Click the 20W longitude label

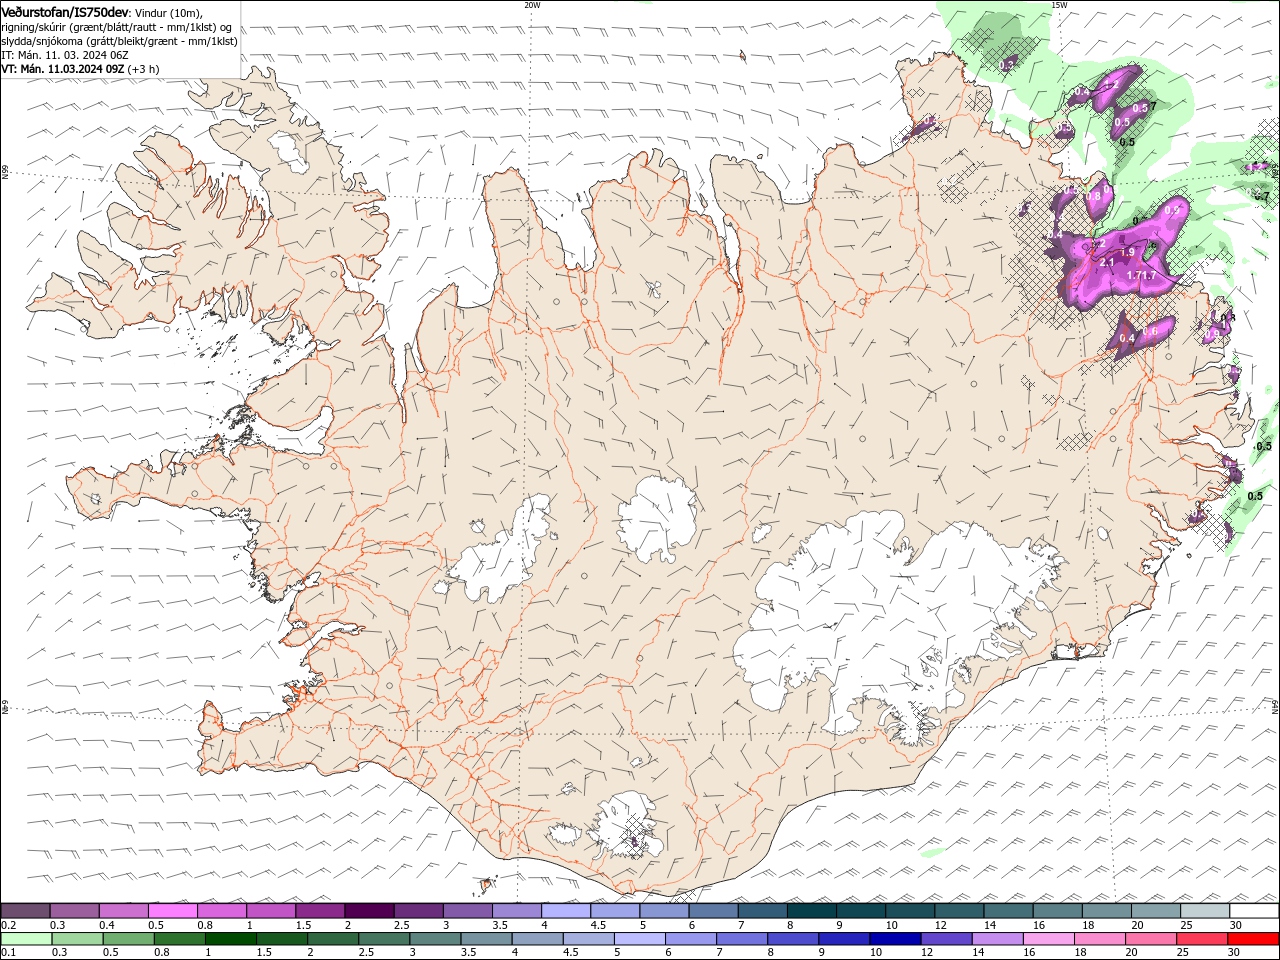click(532, 4)
